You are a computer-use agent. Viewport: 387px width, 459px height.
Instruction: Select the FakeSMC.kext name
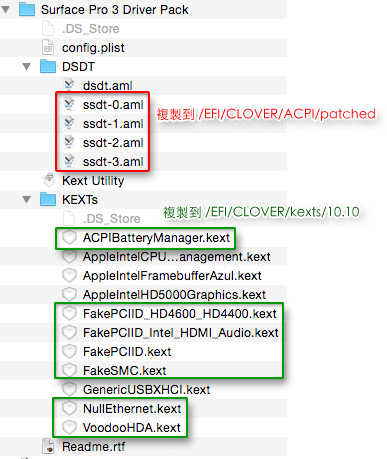(x=124, y=371)
